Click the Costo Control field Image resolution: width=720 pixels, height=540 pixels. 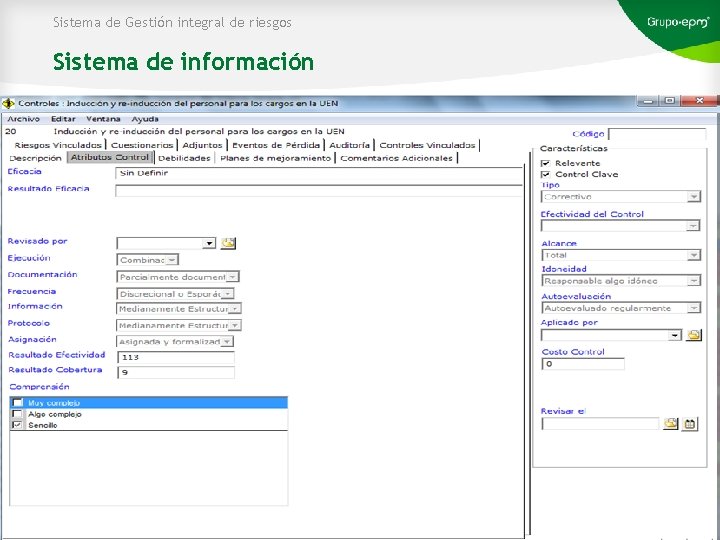583,364
